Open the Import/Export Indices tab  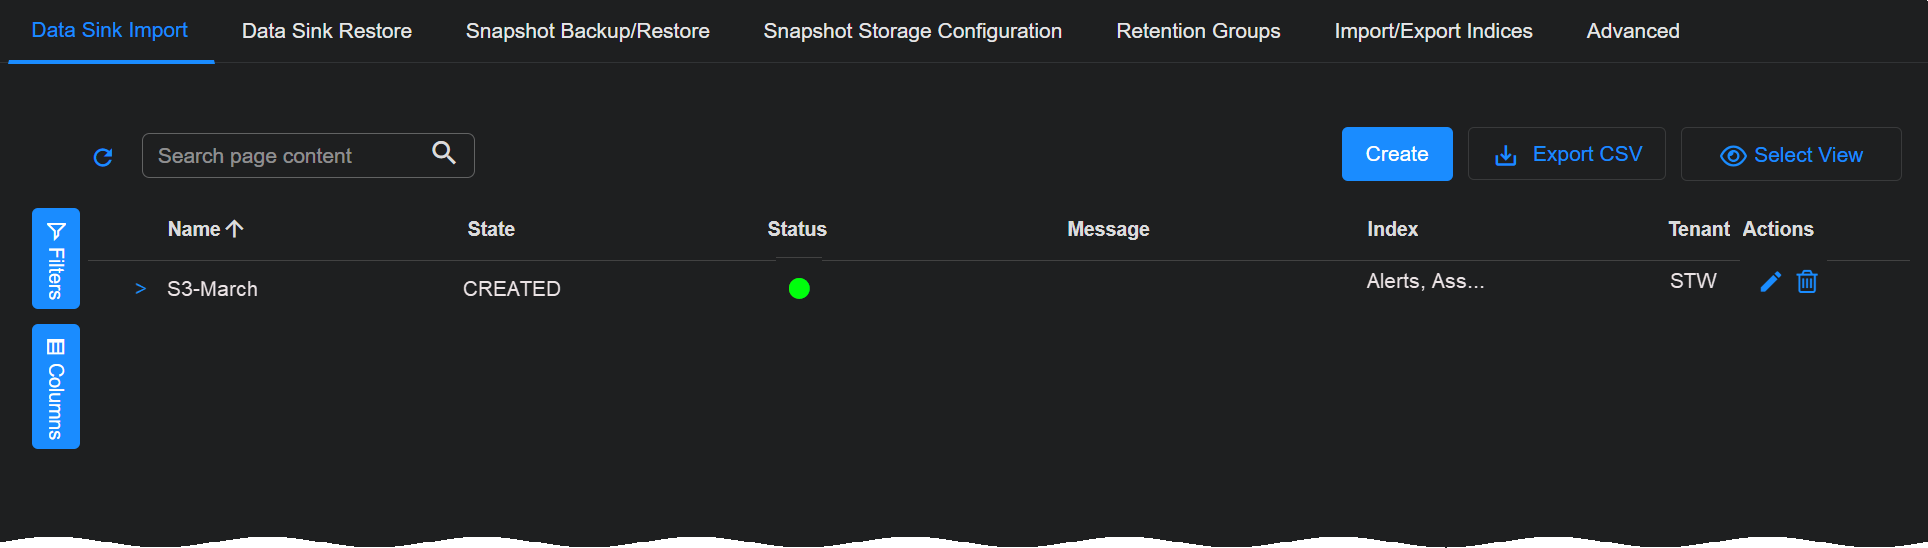tap(1433, 31)
